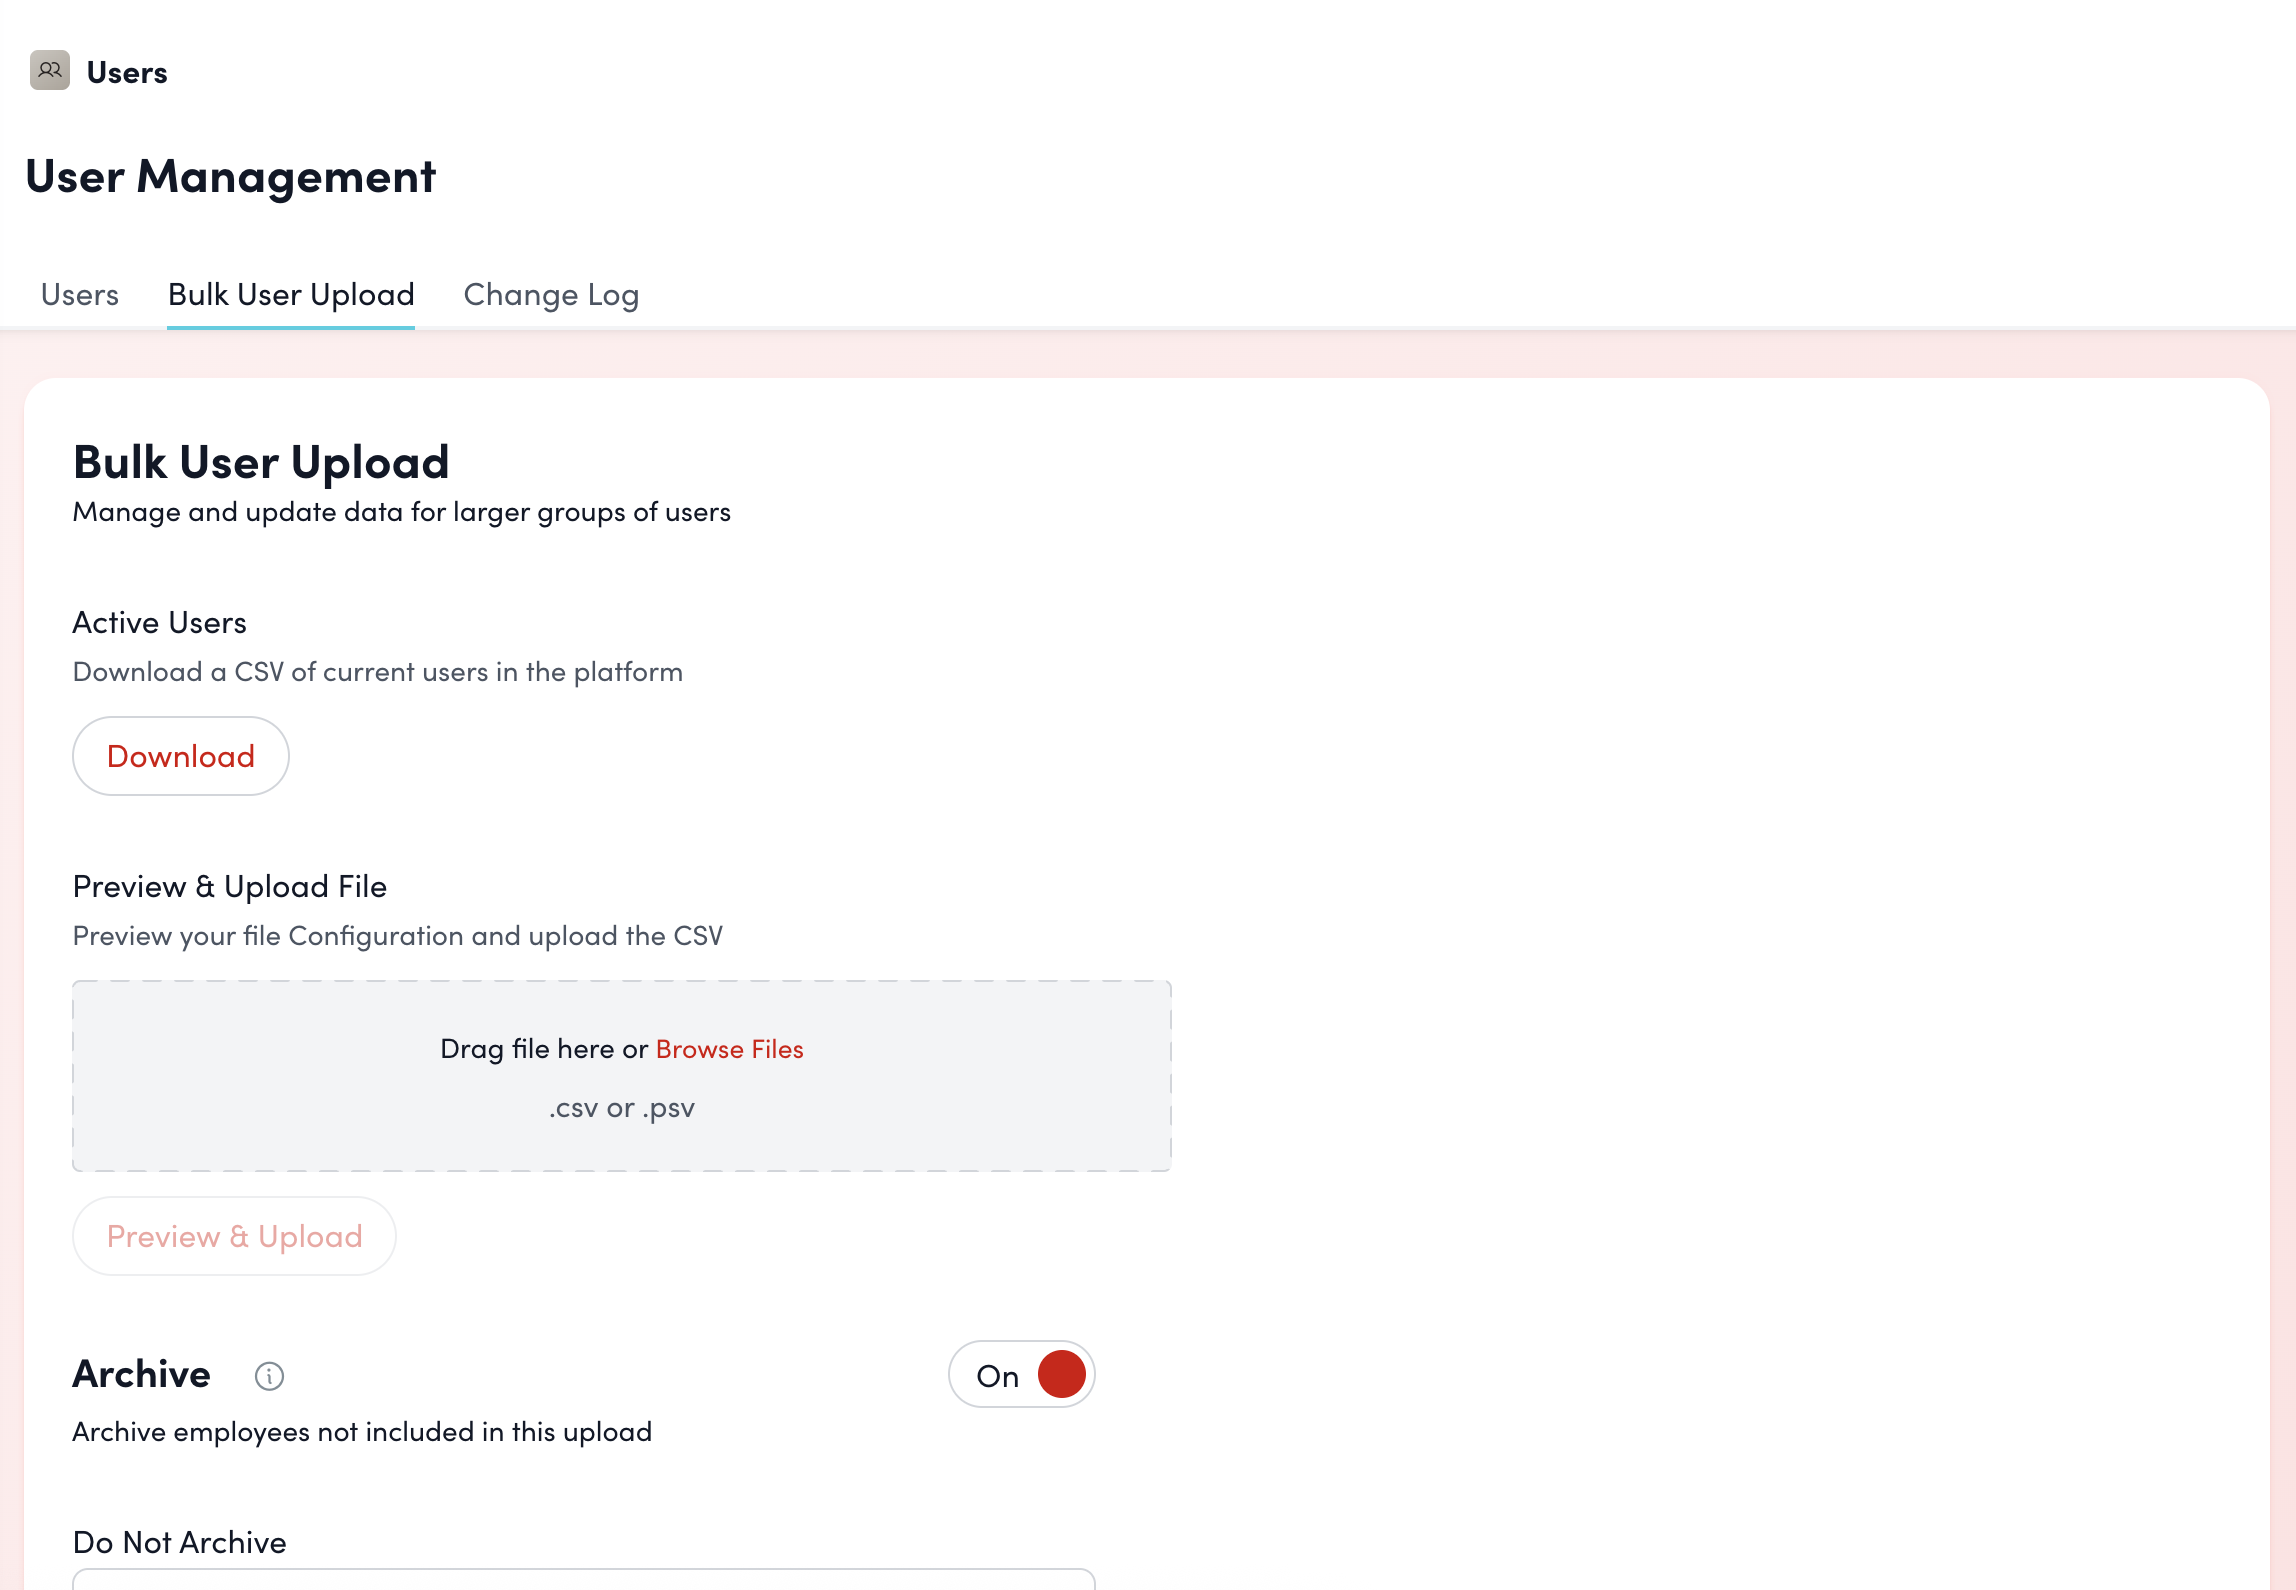Open file picker via Browse Files text
Viewport: 2296px width, 1590px height.
(729, 1048)
